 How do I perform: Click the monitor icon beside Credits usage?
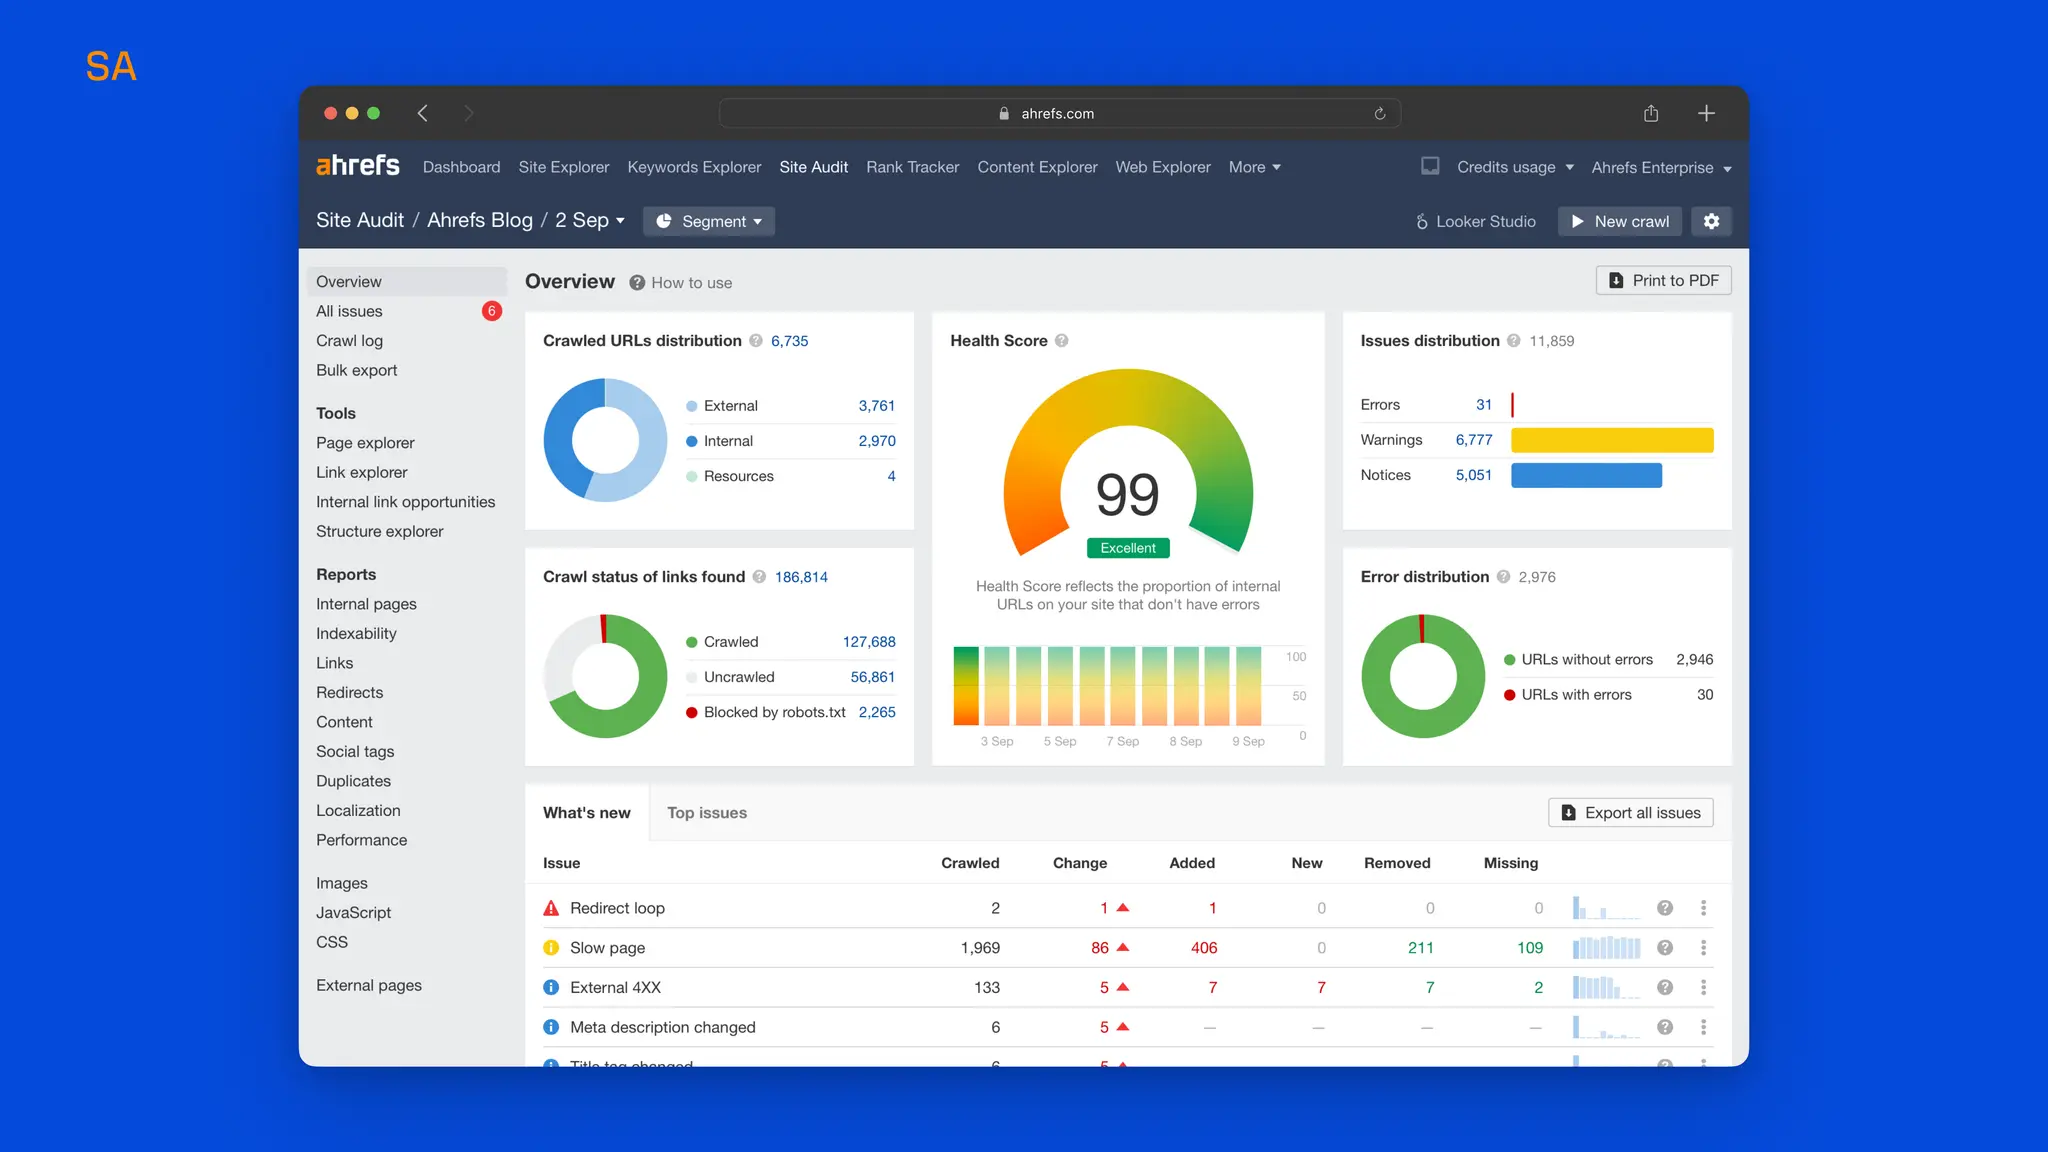point(1430,167)
